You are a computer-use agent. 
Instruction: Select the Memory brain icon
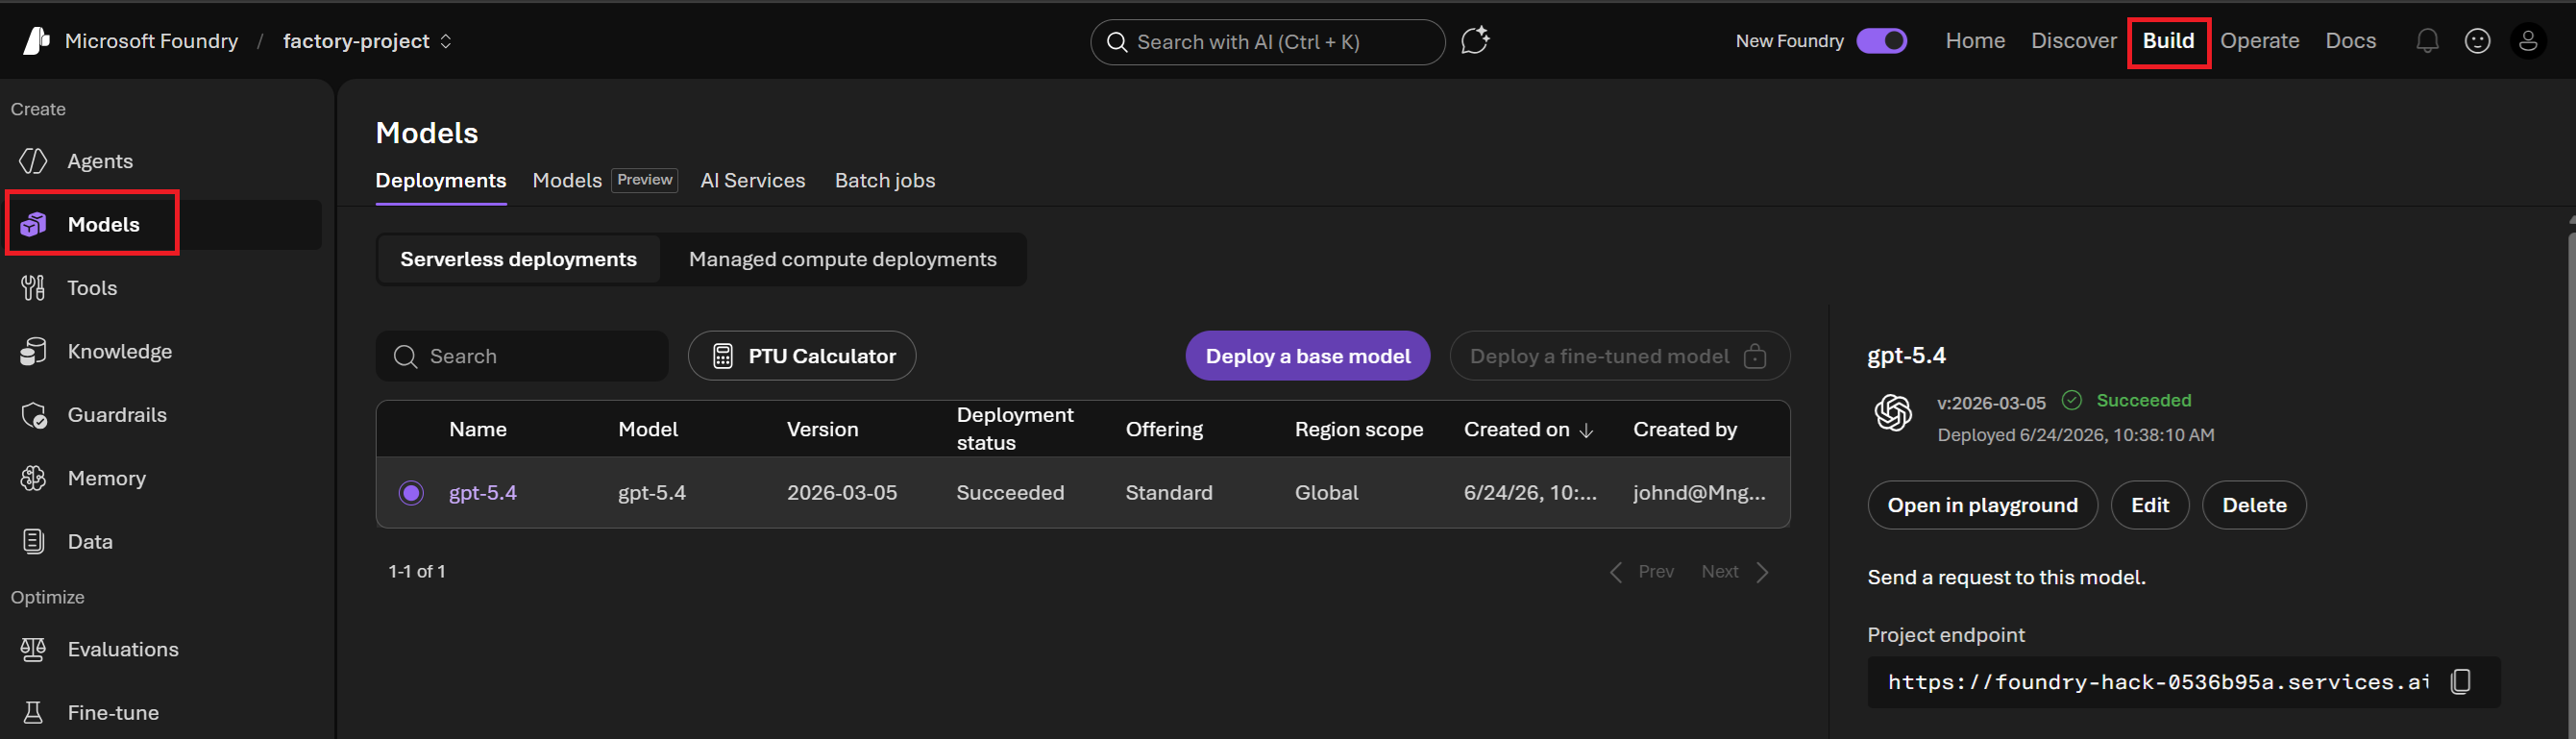[34, 478]
